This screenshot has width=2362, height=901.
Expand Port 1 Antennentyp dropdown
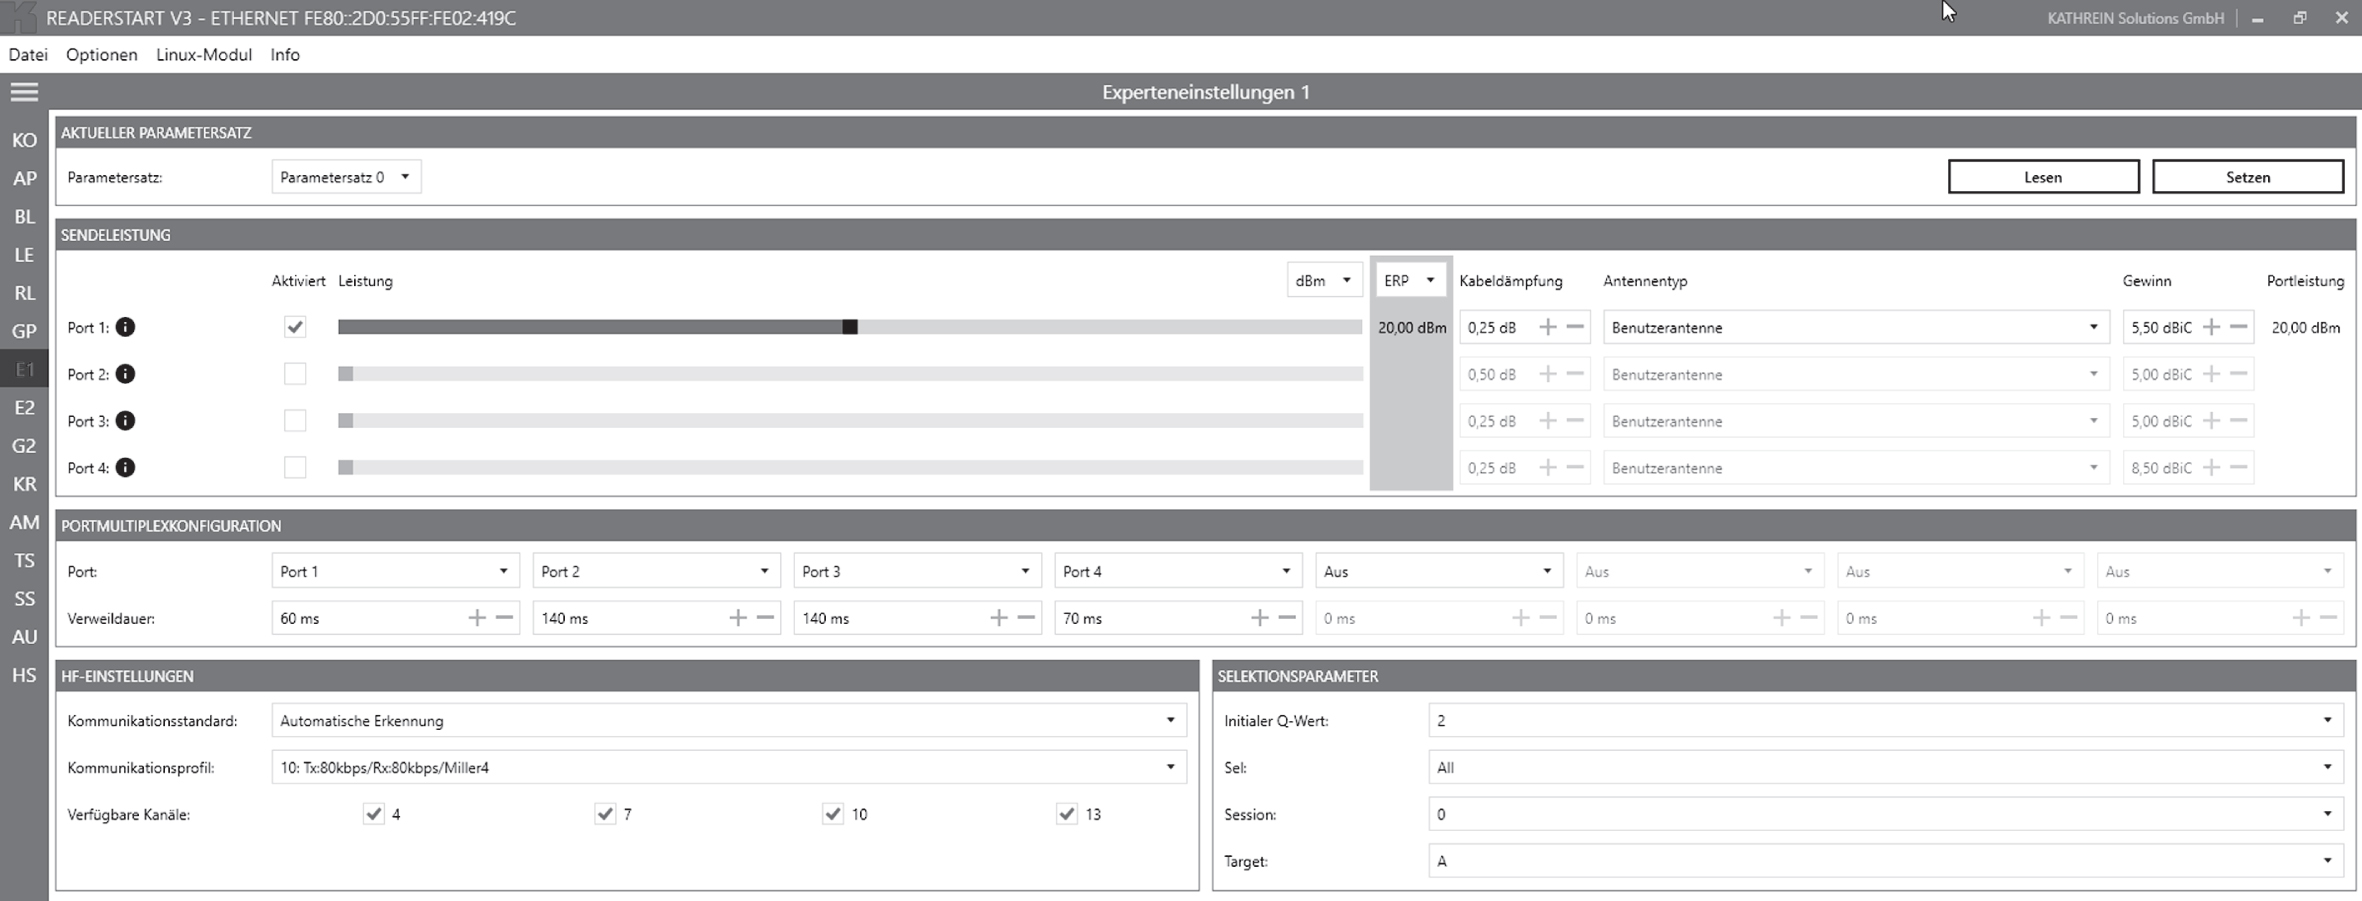(x=1855, y=327)
